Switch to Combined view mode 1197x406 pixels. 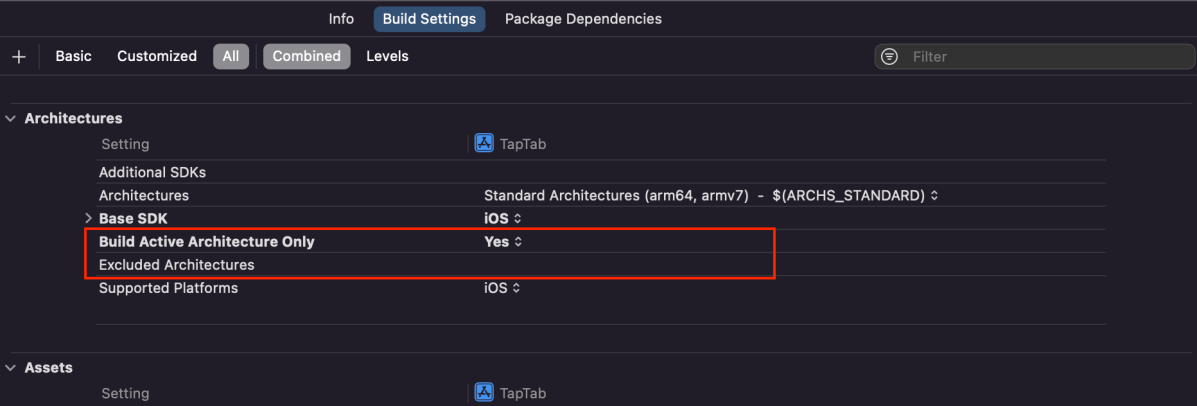[x=306, y=57]
